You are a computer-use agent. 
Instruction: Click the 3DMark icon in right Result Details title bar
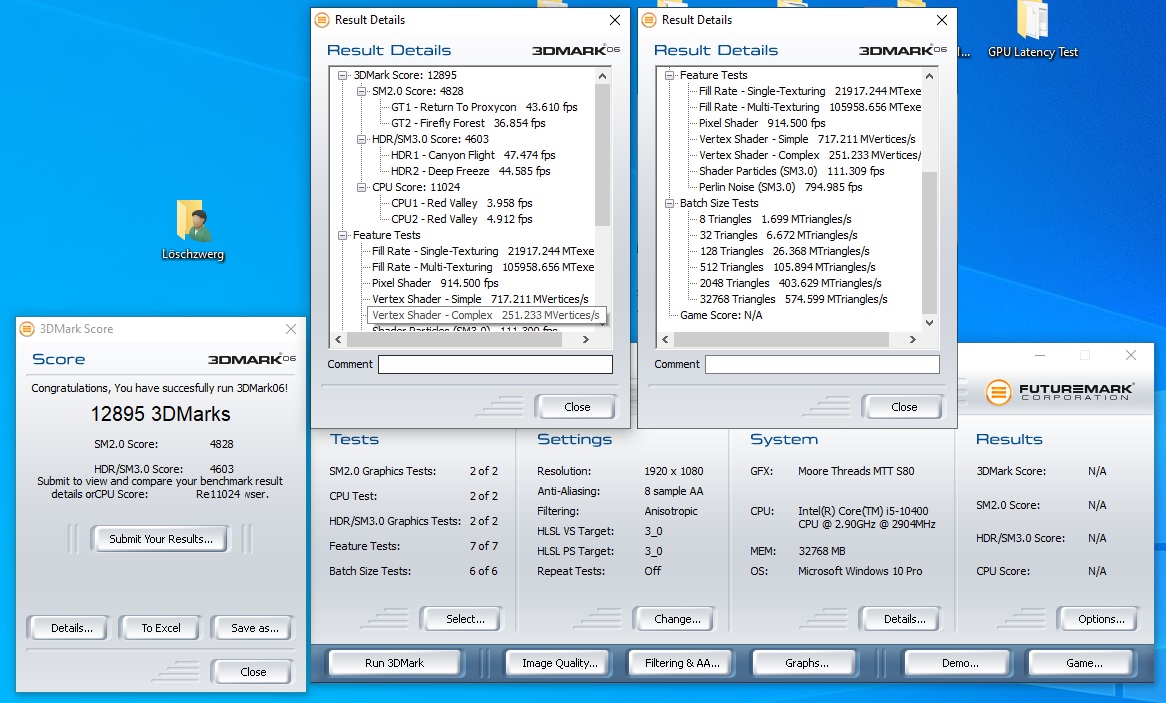pyautogui.click(x=649, y=20)
